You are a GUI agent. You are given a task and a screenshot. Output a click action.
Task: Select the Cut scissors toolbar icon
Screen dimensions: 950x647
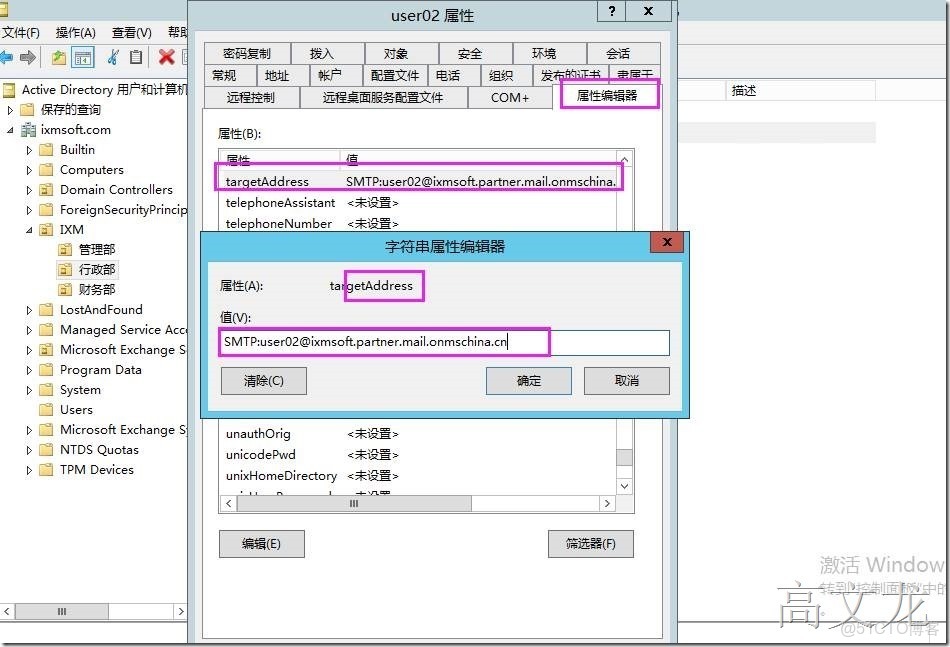[x=110, y=57]
